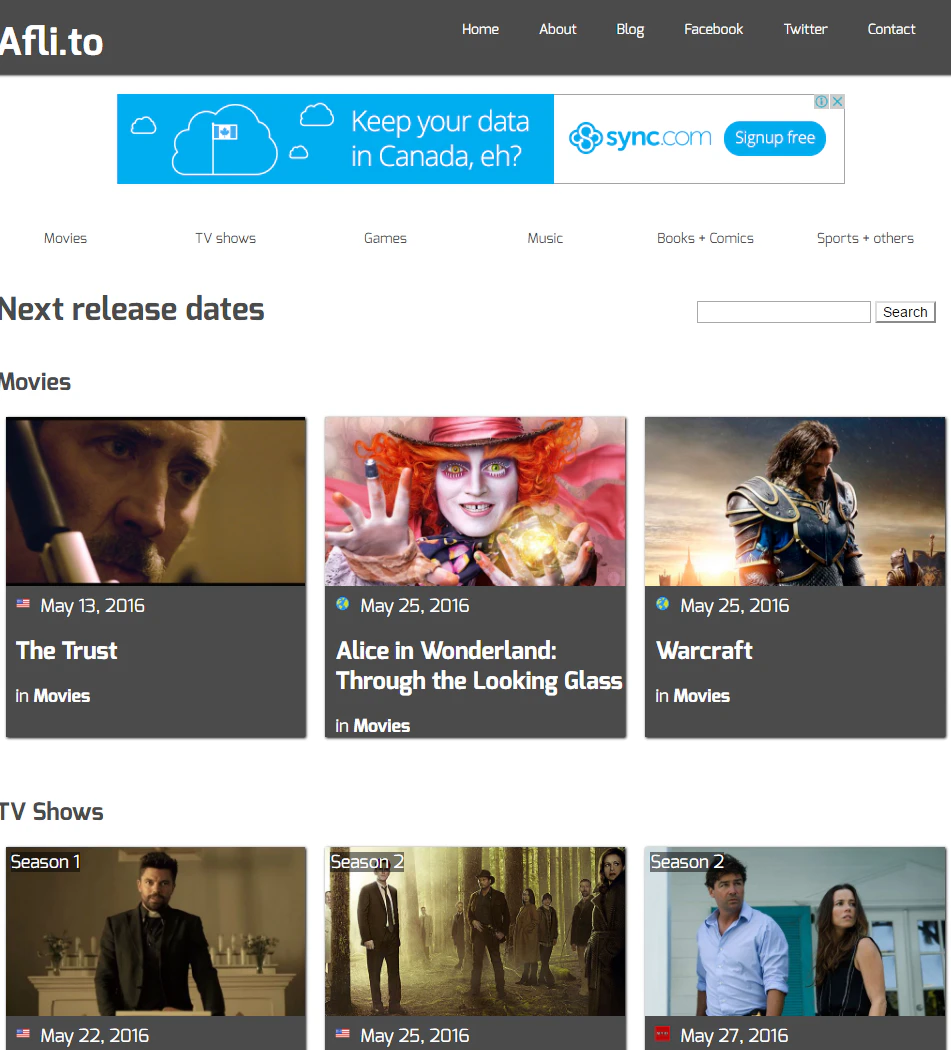Select the Movies category tab
Screen dimensions: 951x1050
65,238
